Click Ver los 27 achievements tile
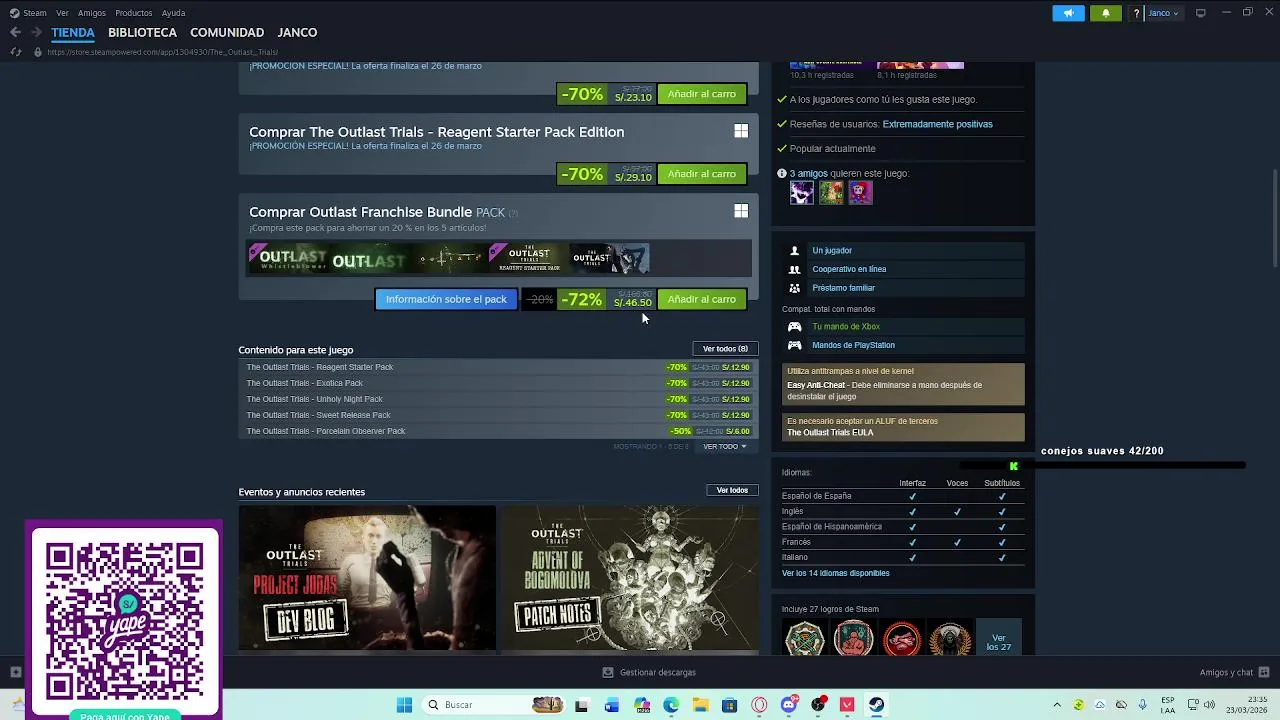 coord(999,638)
